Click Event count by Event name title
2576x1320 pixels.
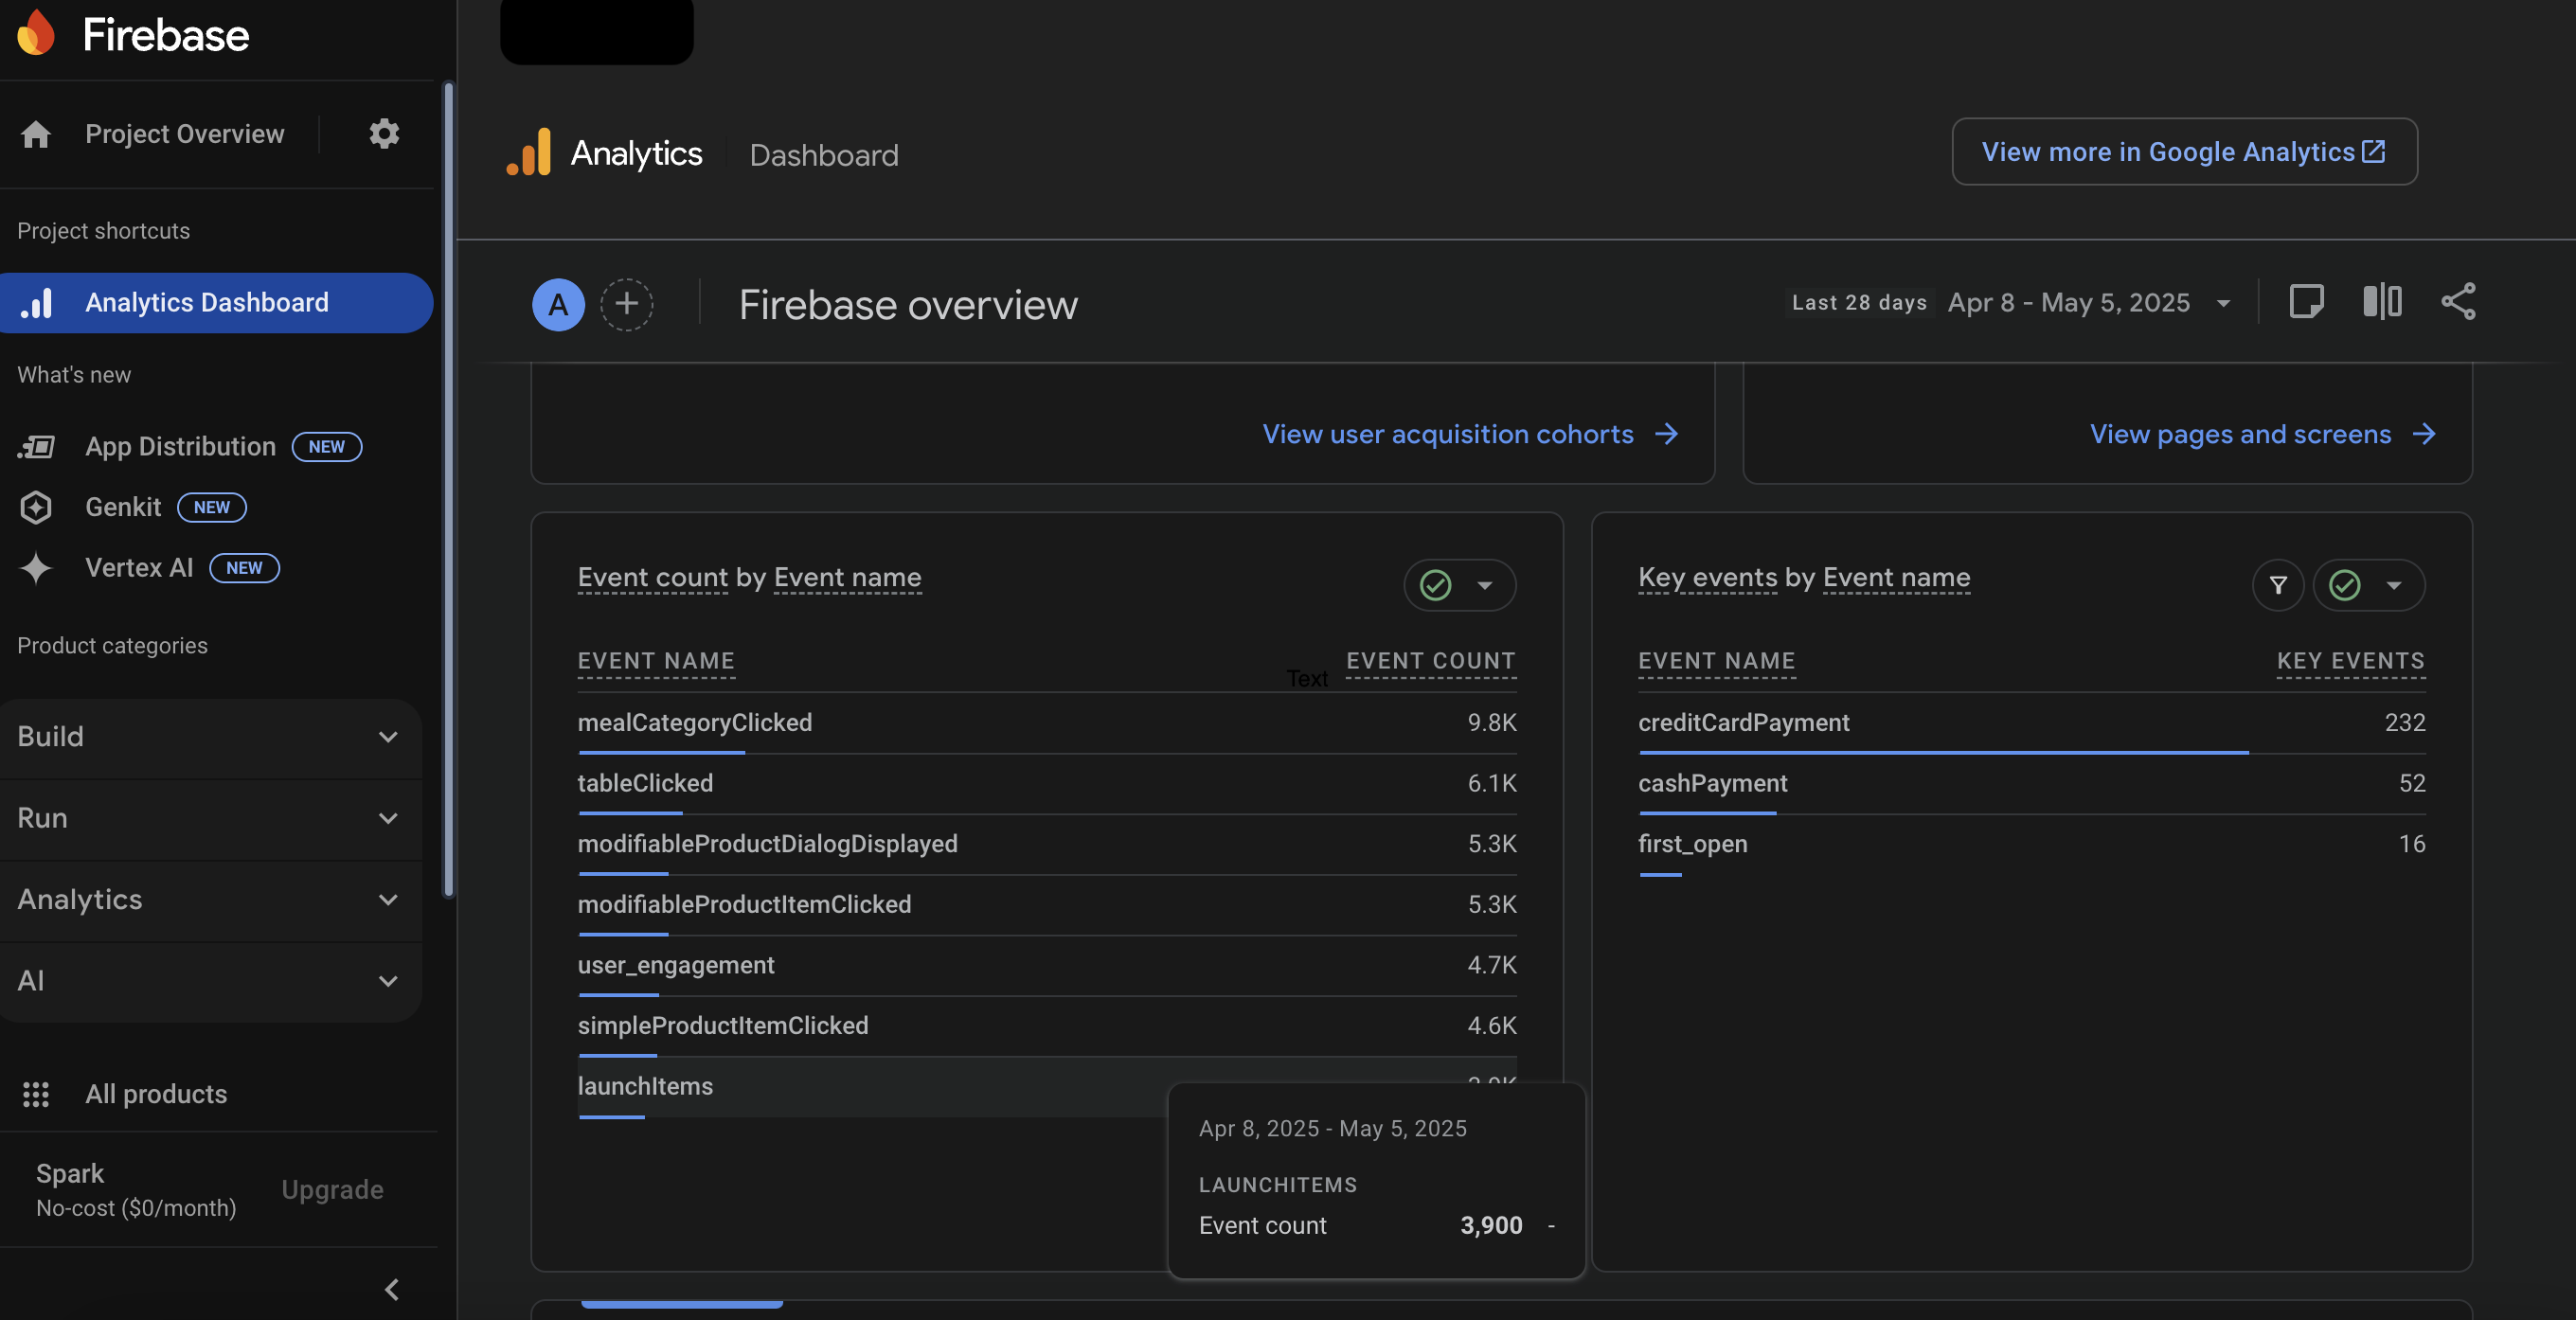(749, 577)
